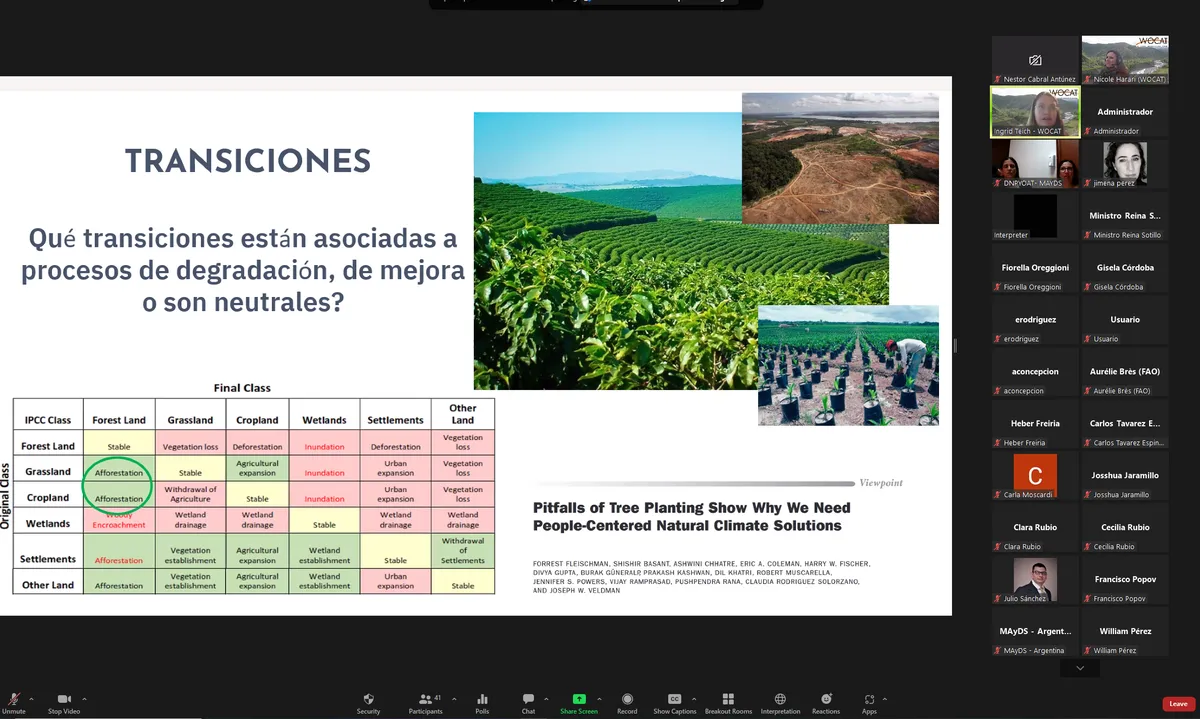Select Ingrid Teich's highlighted video thumbnail
The width and height of the screenshot is (1200, 719).
[x=1035, y=111]
